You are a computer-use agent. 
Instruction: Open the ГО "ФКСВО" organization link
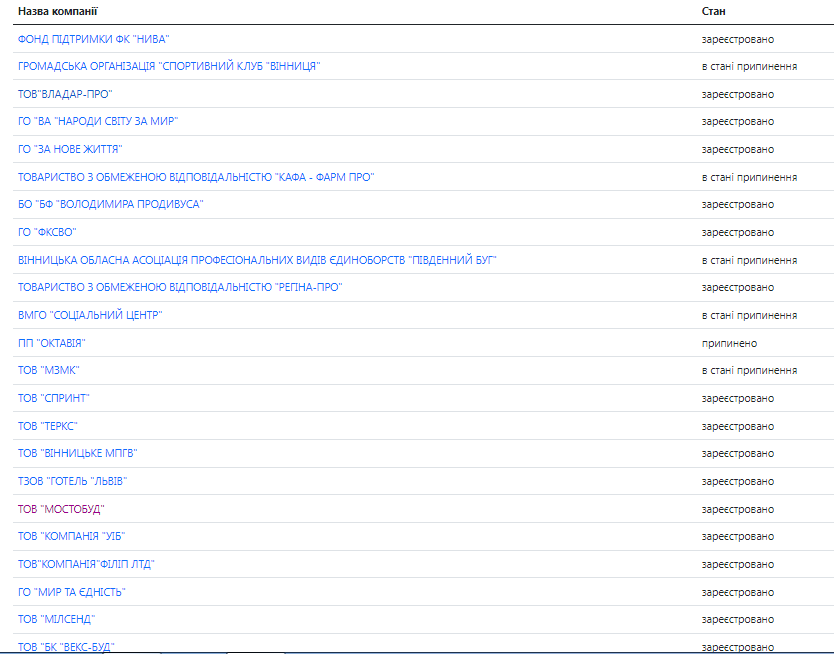tap(47, 232)
